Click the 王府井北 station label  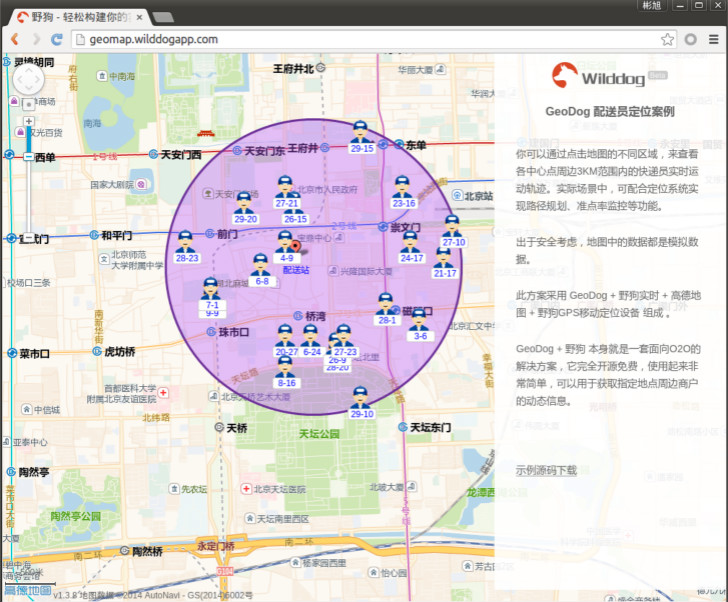293,69
